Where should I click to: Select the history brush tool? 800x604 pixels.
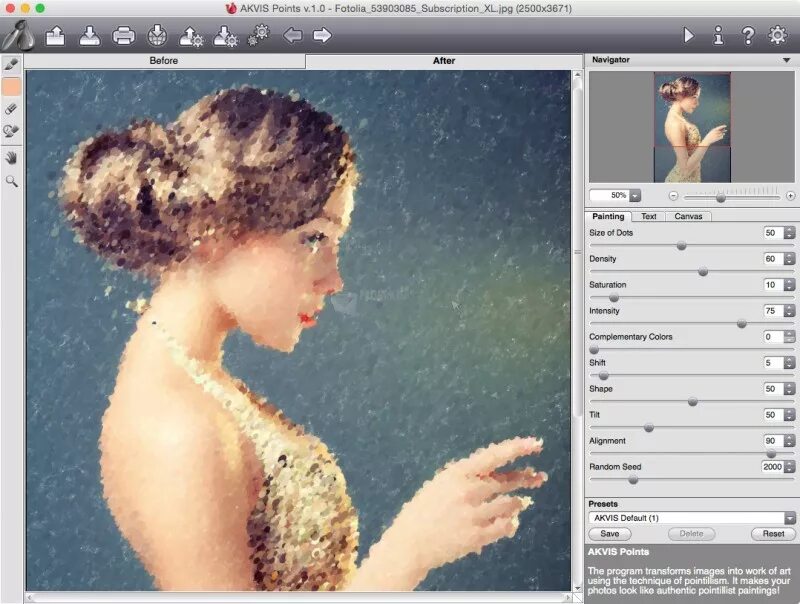click(x=11, y=131)
